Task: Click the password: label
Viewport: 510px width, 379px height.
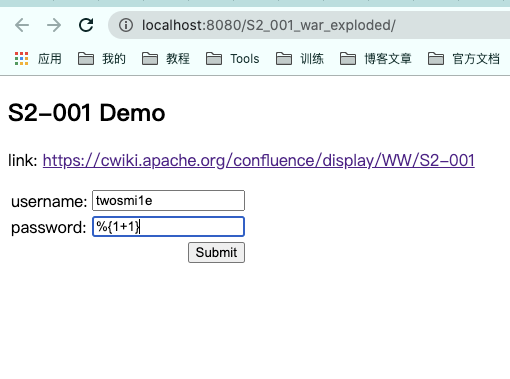Action: [49, 228]
